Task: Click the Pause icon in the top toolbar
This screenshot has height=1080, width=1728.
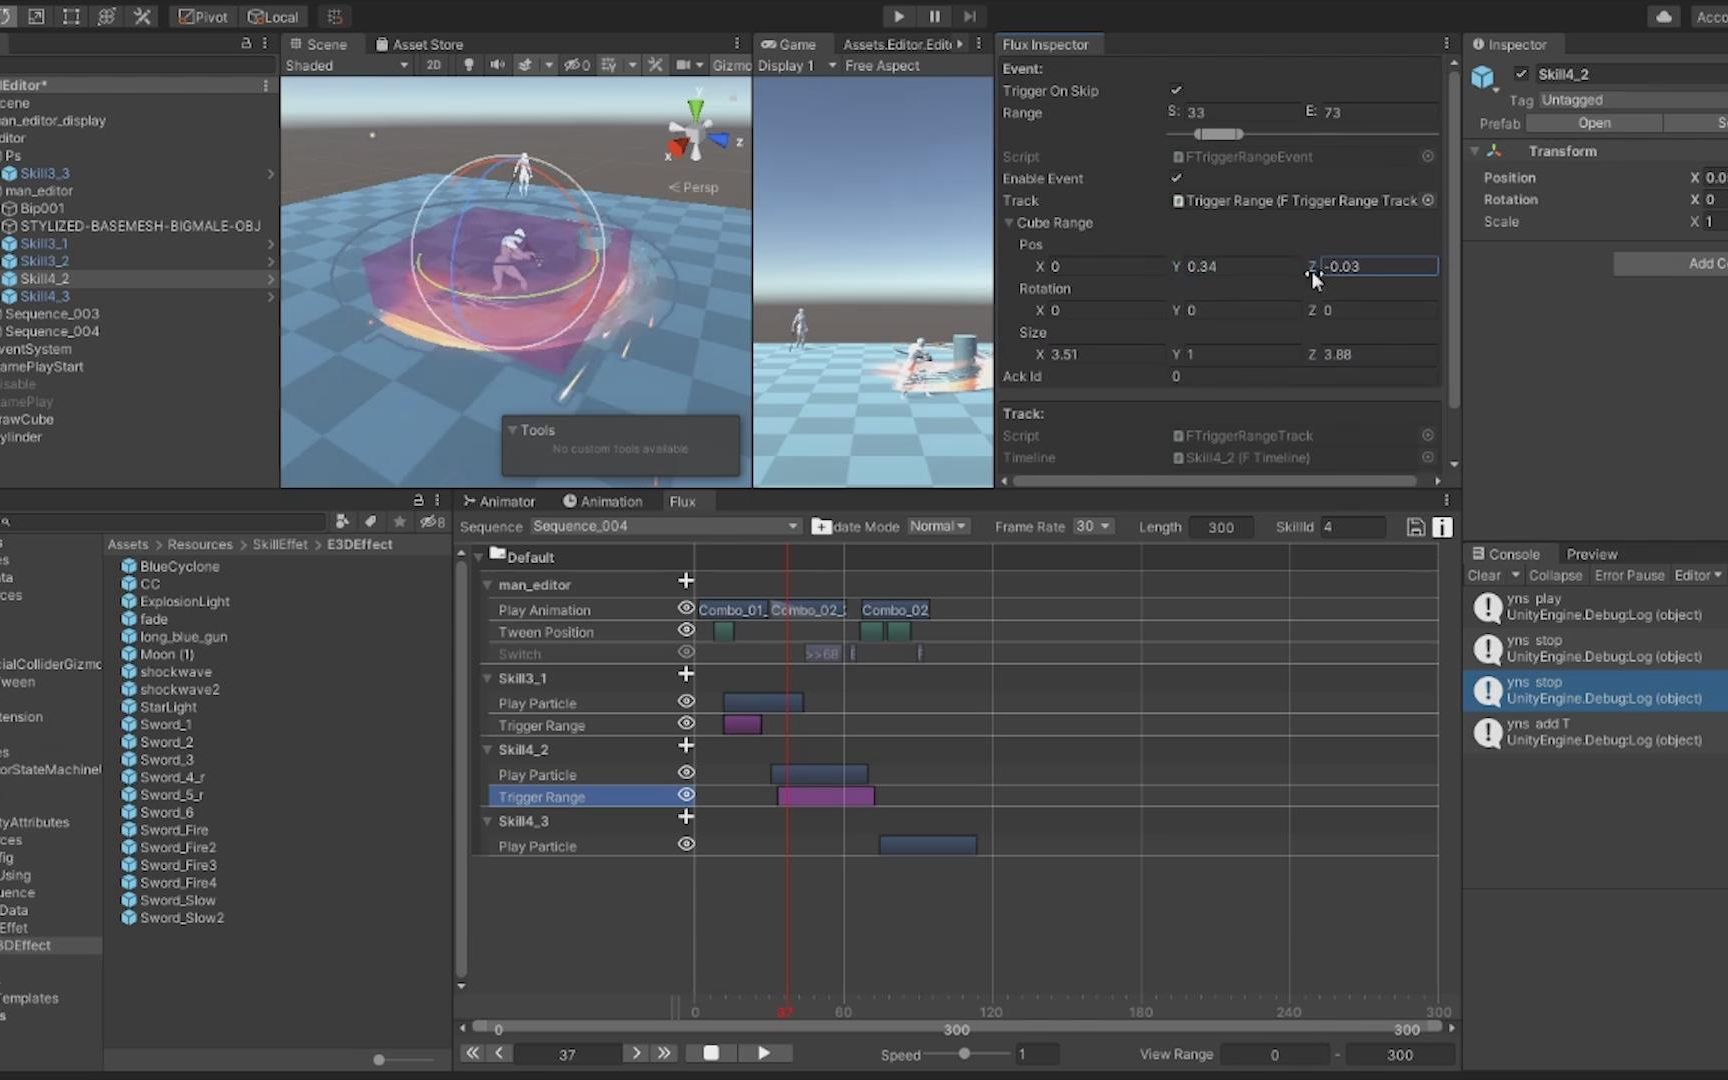Action: coord(934,16)
